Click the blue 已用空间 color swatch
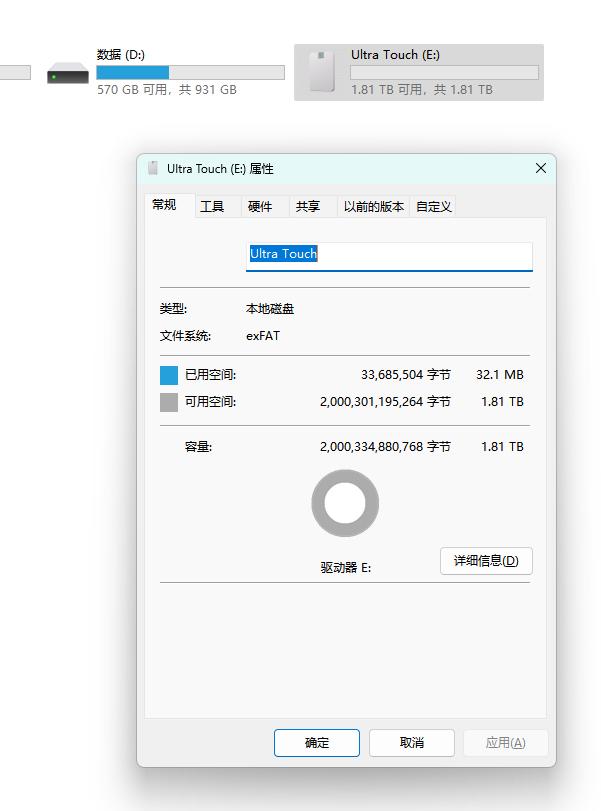Screen dimensions: 601x811 pyautogui.click(x=169, y=375)
